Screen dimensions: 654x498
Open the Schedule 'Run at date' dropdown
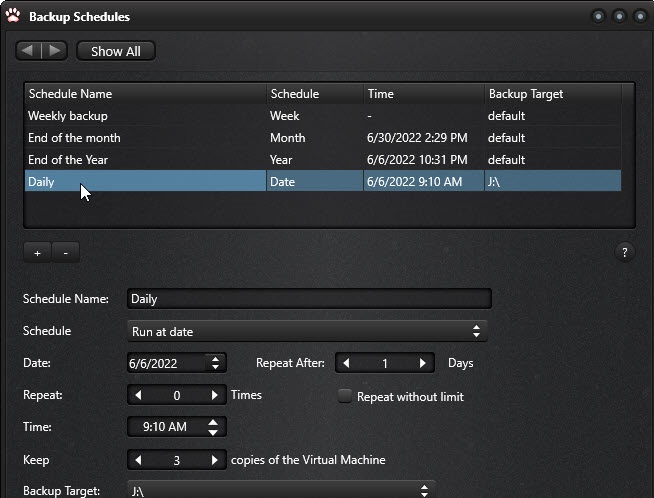pyautogui.click(x=307, y=331)
